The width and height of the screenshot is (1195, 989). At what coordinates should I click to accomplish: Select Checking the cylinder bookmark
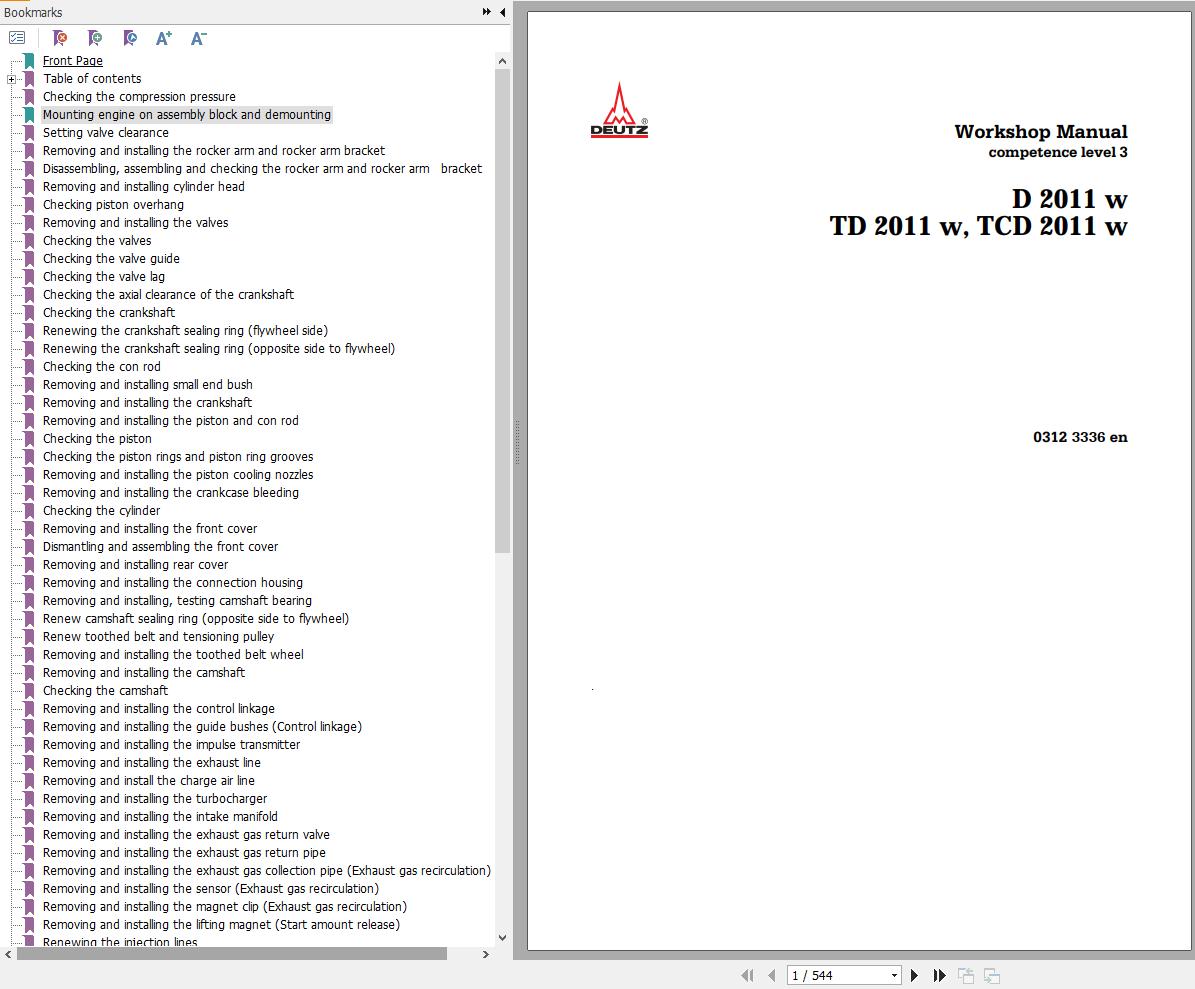(x=101, y=511)
